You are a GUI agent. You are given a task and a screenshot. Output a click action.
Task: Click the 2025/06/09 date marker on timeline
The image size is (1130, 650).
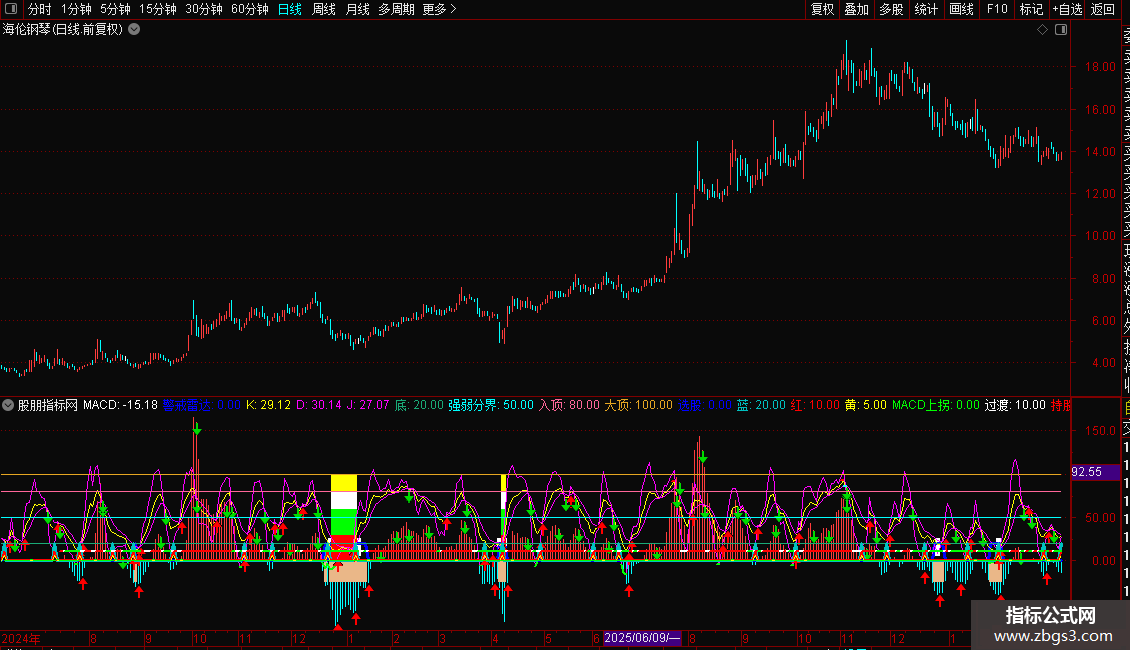pyautogui.click(x=641, y=638)
